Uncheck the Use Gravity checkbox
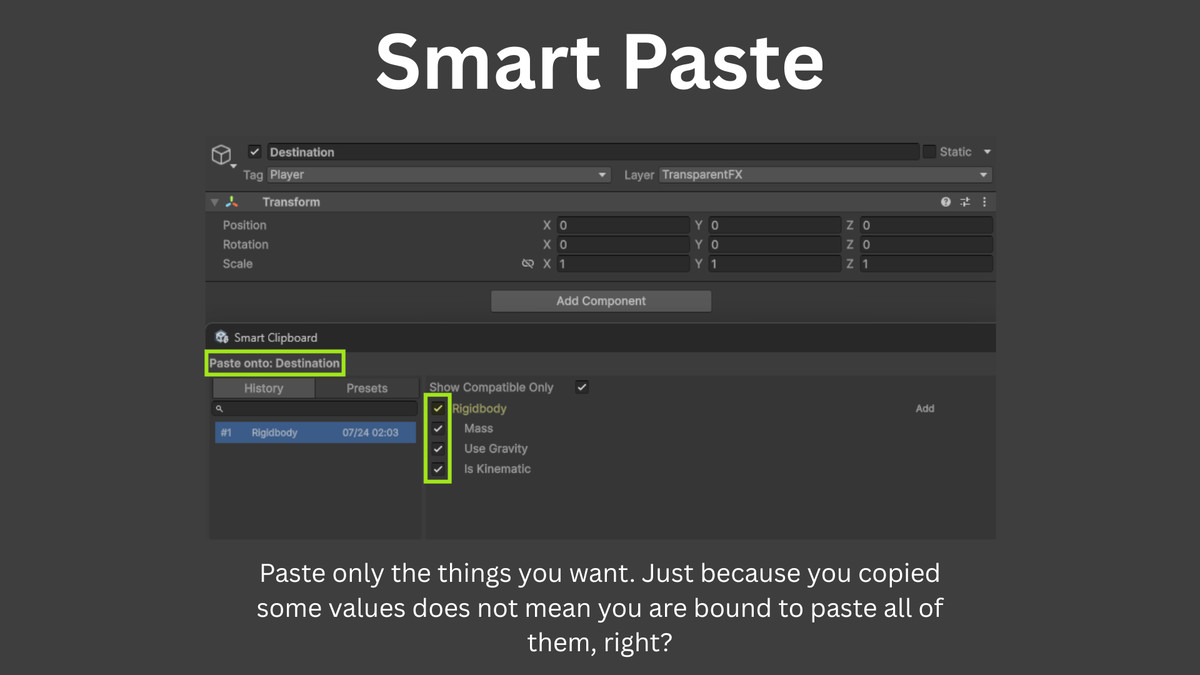 pyautogui.click(x=438, y=448)
